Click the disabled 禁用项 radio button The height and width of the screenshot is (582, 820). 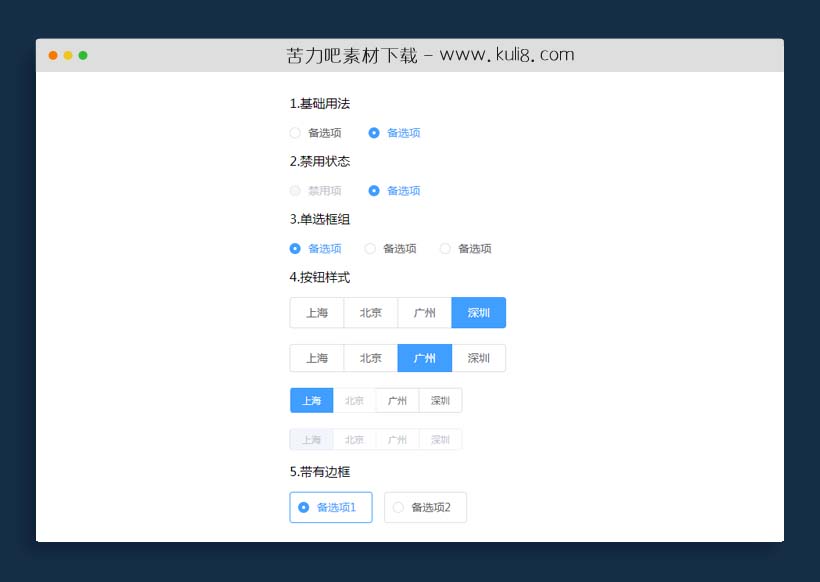tap(296, 190)
